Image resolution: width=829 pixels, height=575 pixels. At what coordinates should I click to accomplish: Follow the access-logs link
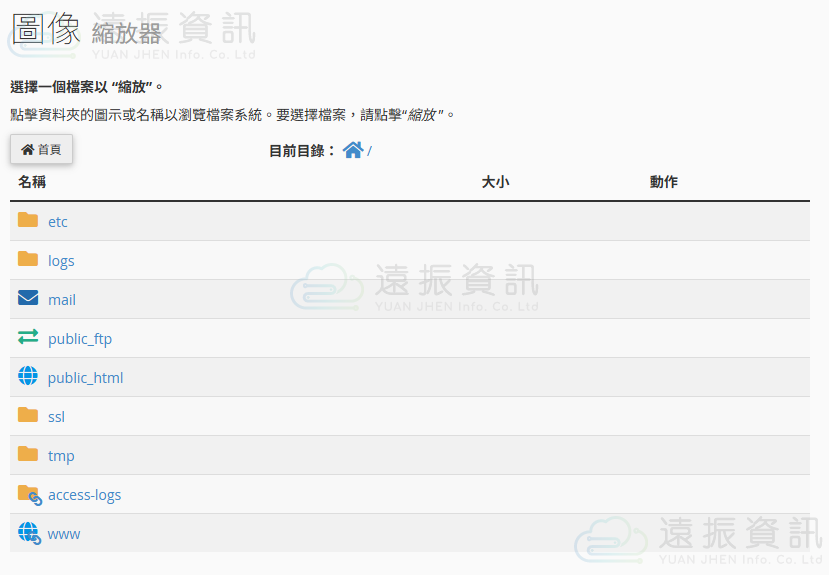(84, 495)
